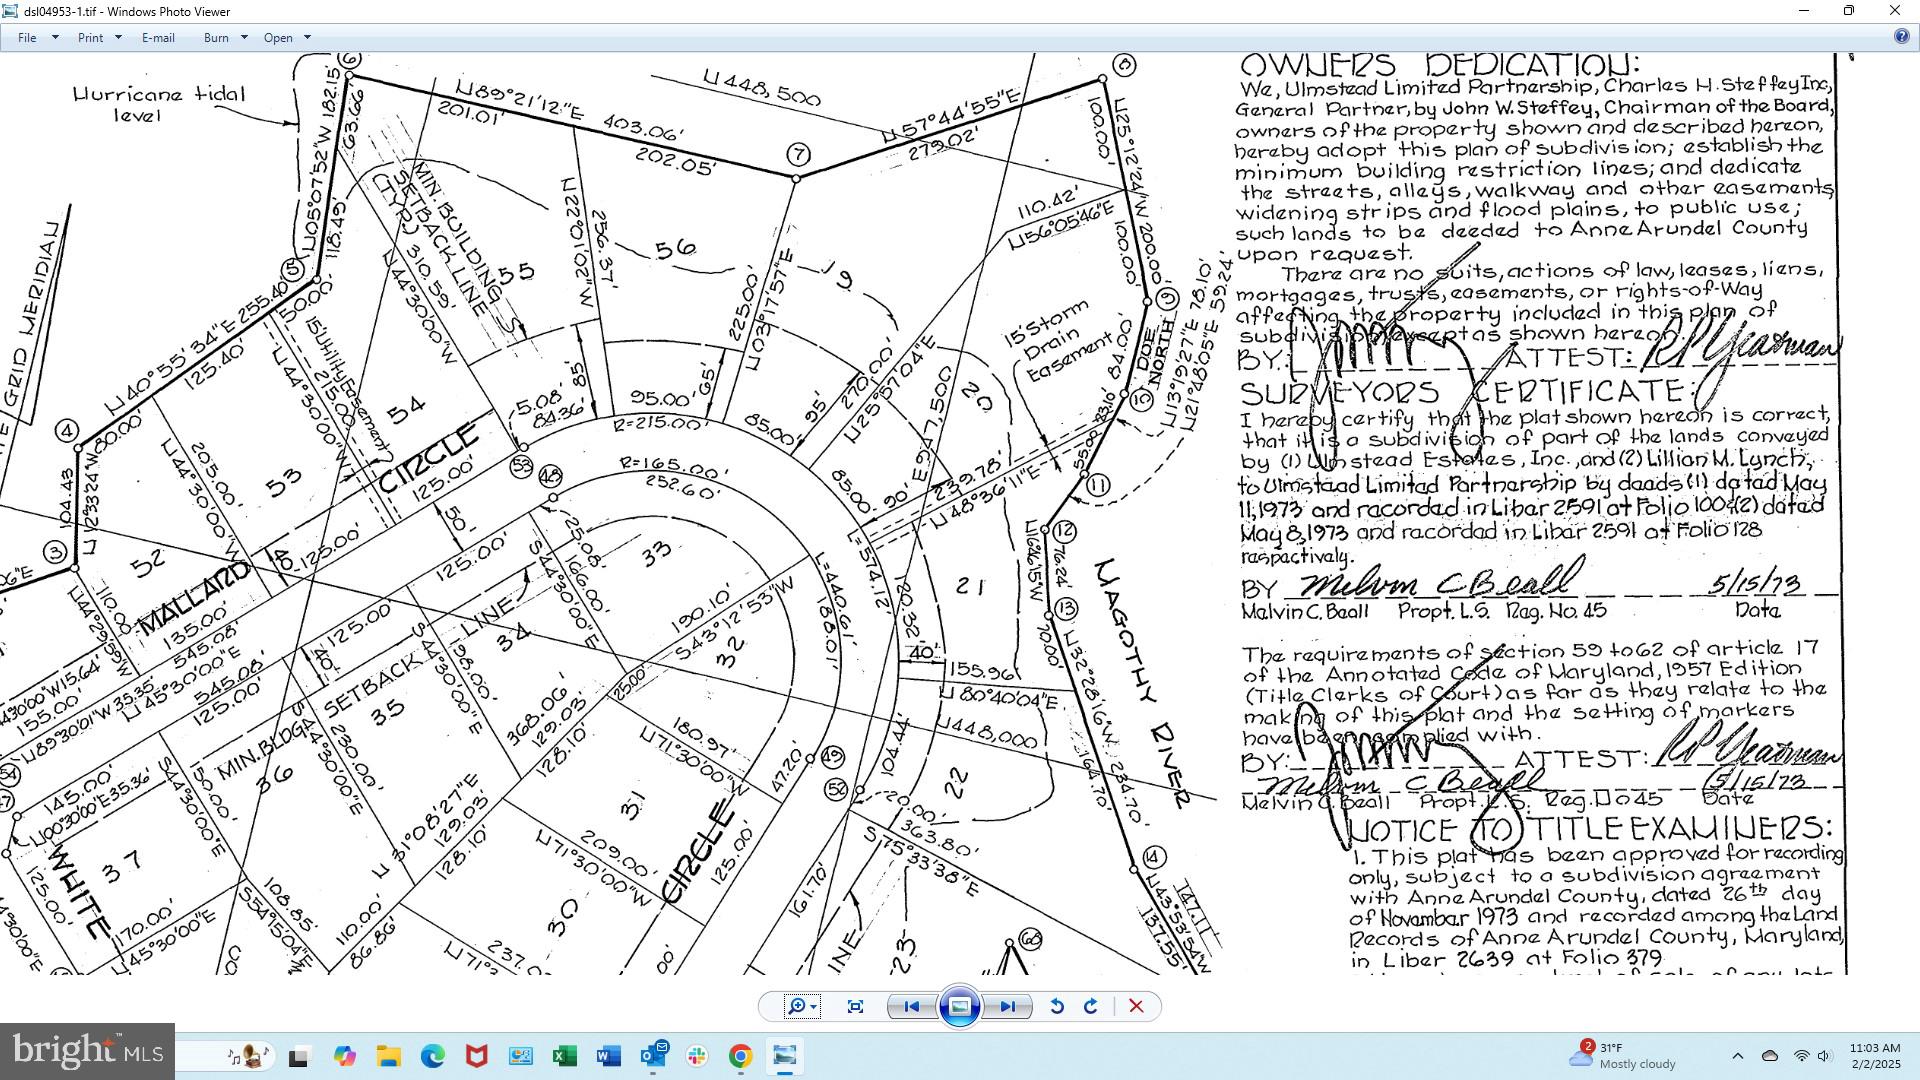Go to the previous image
Screen dimensions: 1920x1080
click(911, 1006)
